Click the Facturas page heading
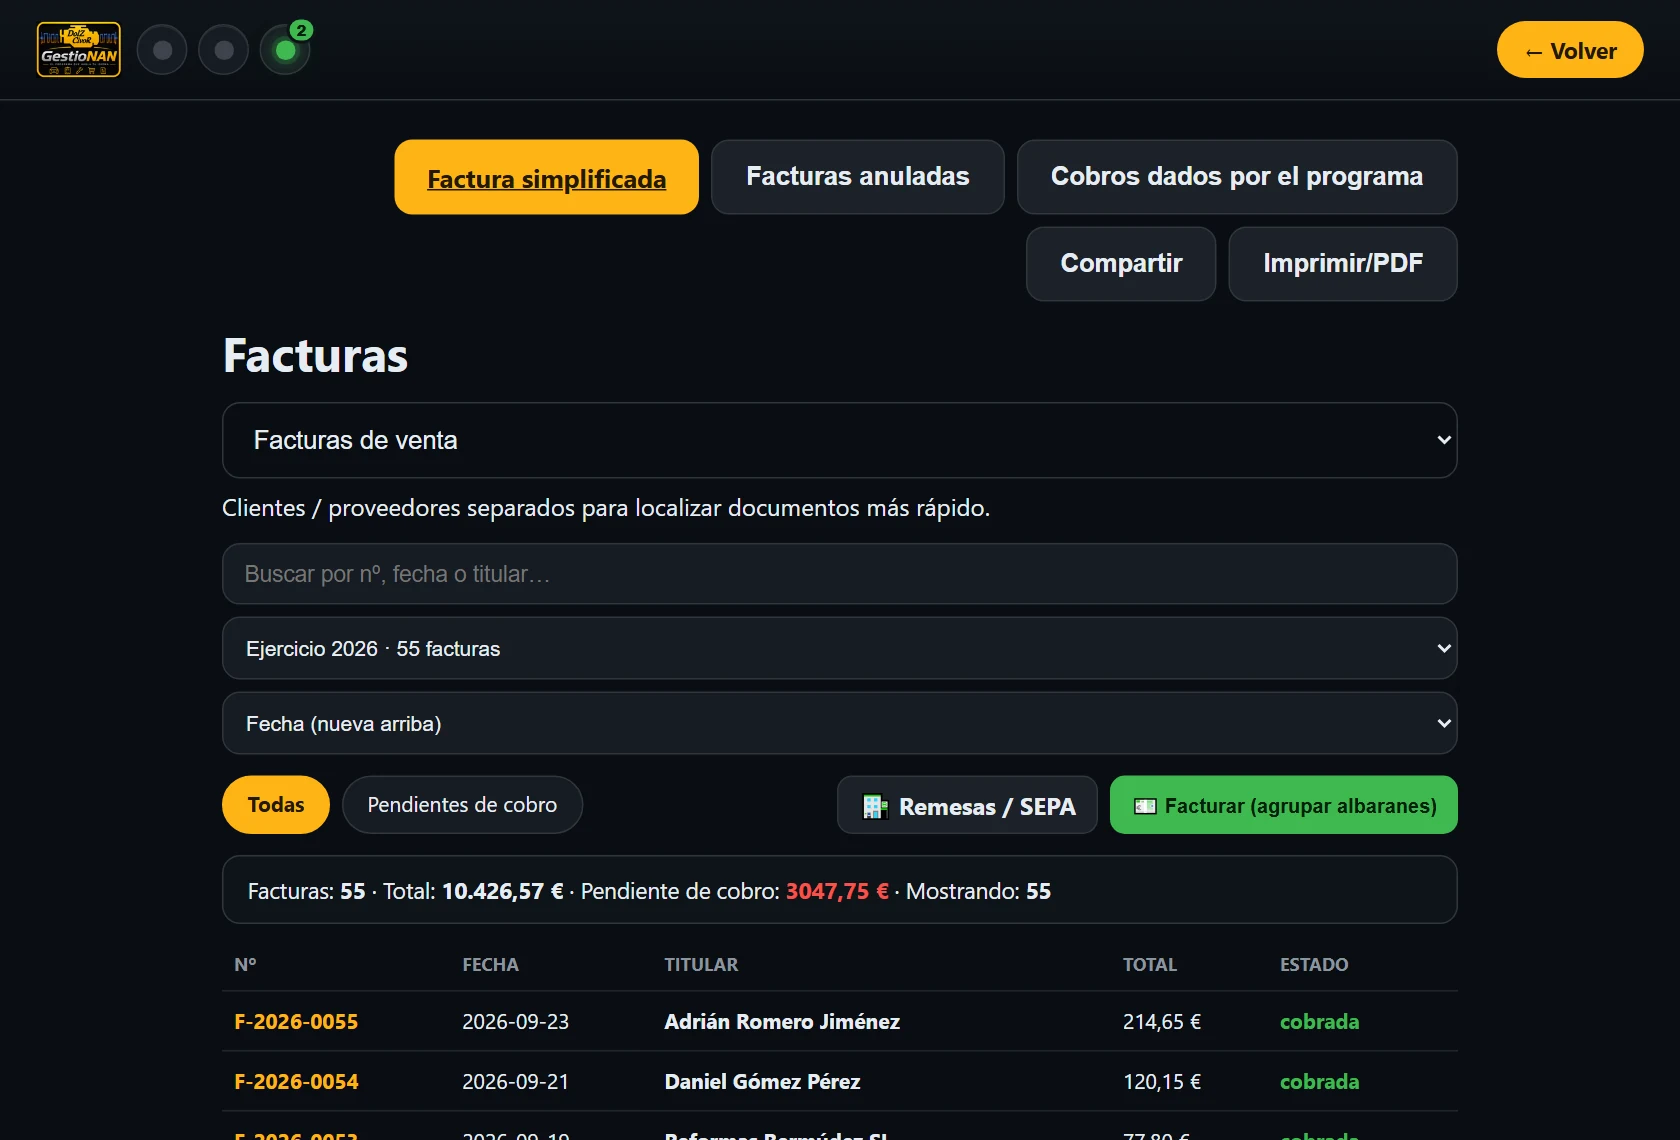Image resolution: width=1680 pixels, height=1140 pixels. tap(315, 356)
